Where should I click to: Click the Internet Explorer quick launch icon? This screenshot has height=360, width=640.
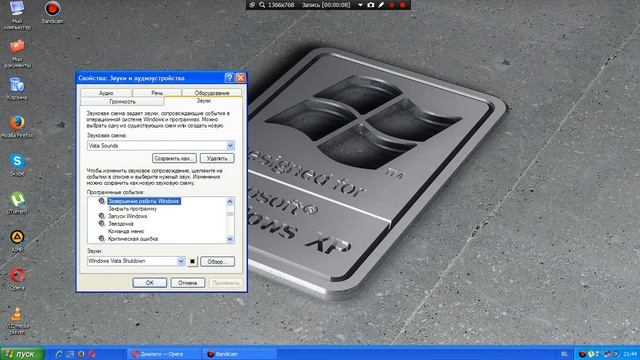coord(59,354)
